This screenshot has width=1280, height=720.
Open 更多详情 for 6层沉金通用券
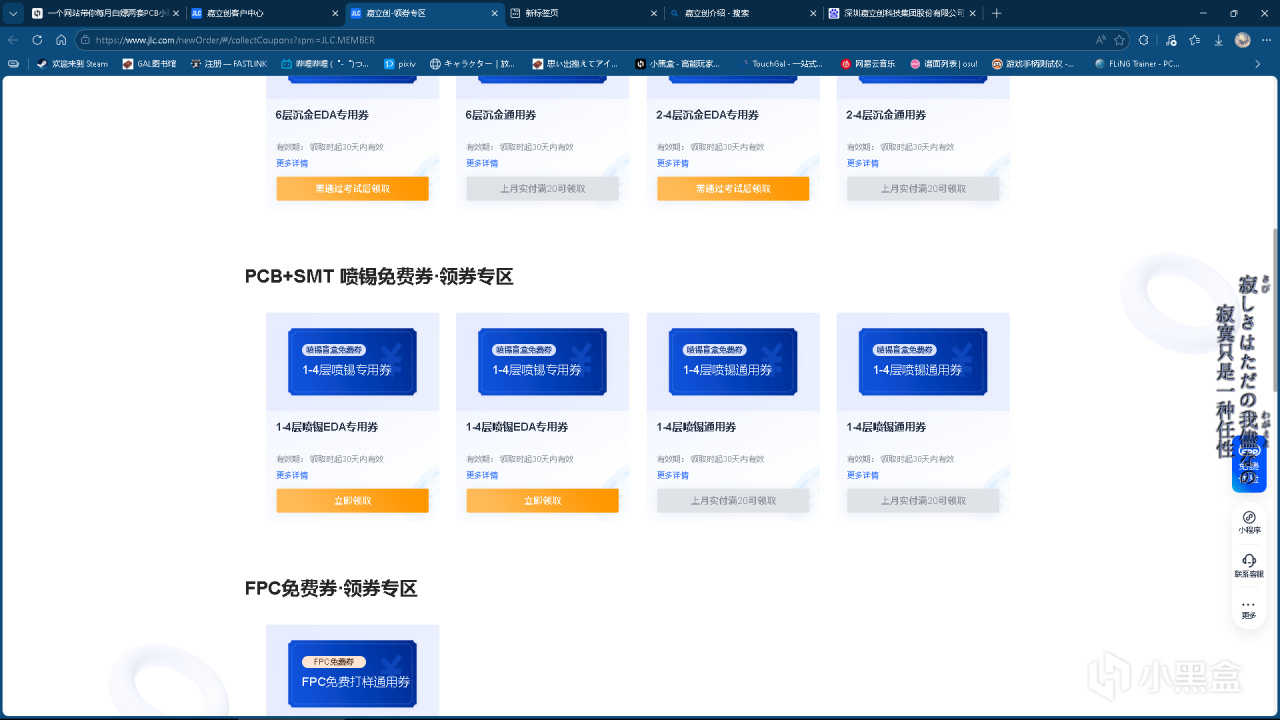pos(482,163)
